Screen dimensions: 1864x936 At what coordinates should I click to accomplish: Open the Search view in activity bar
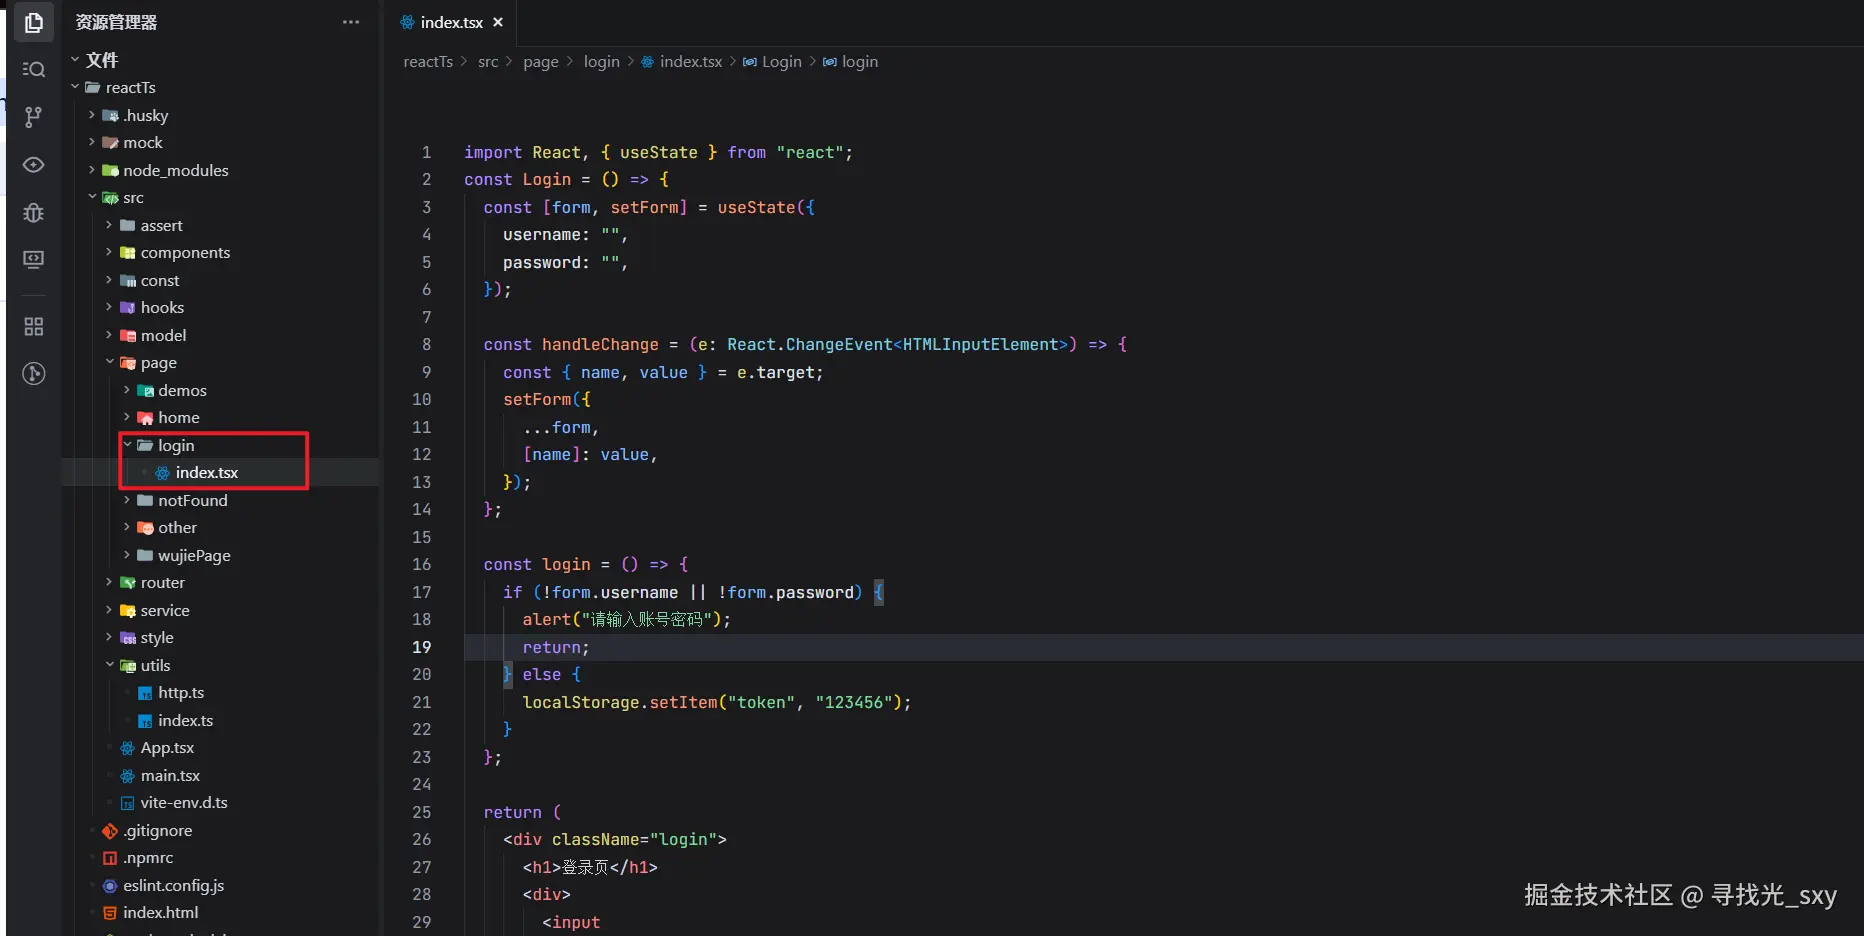(x=33, y=69)
